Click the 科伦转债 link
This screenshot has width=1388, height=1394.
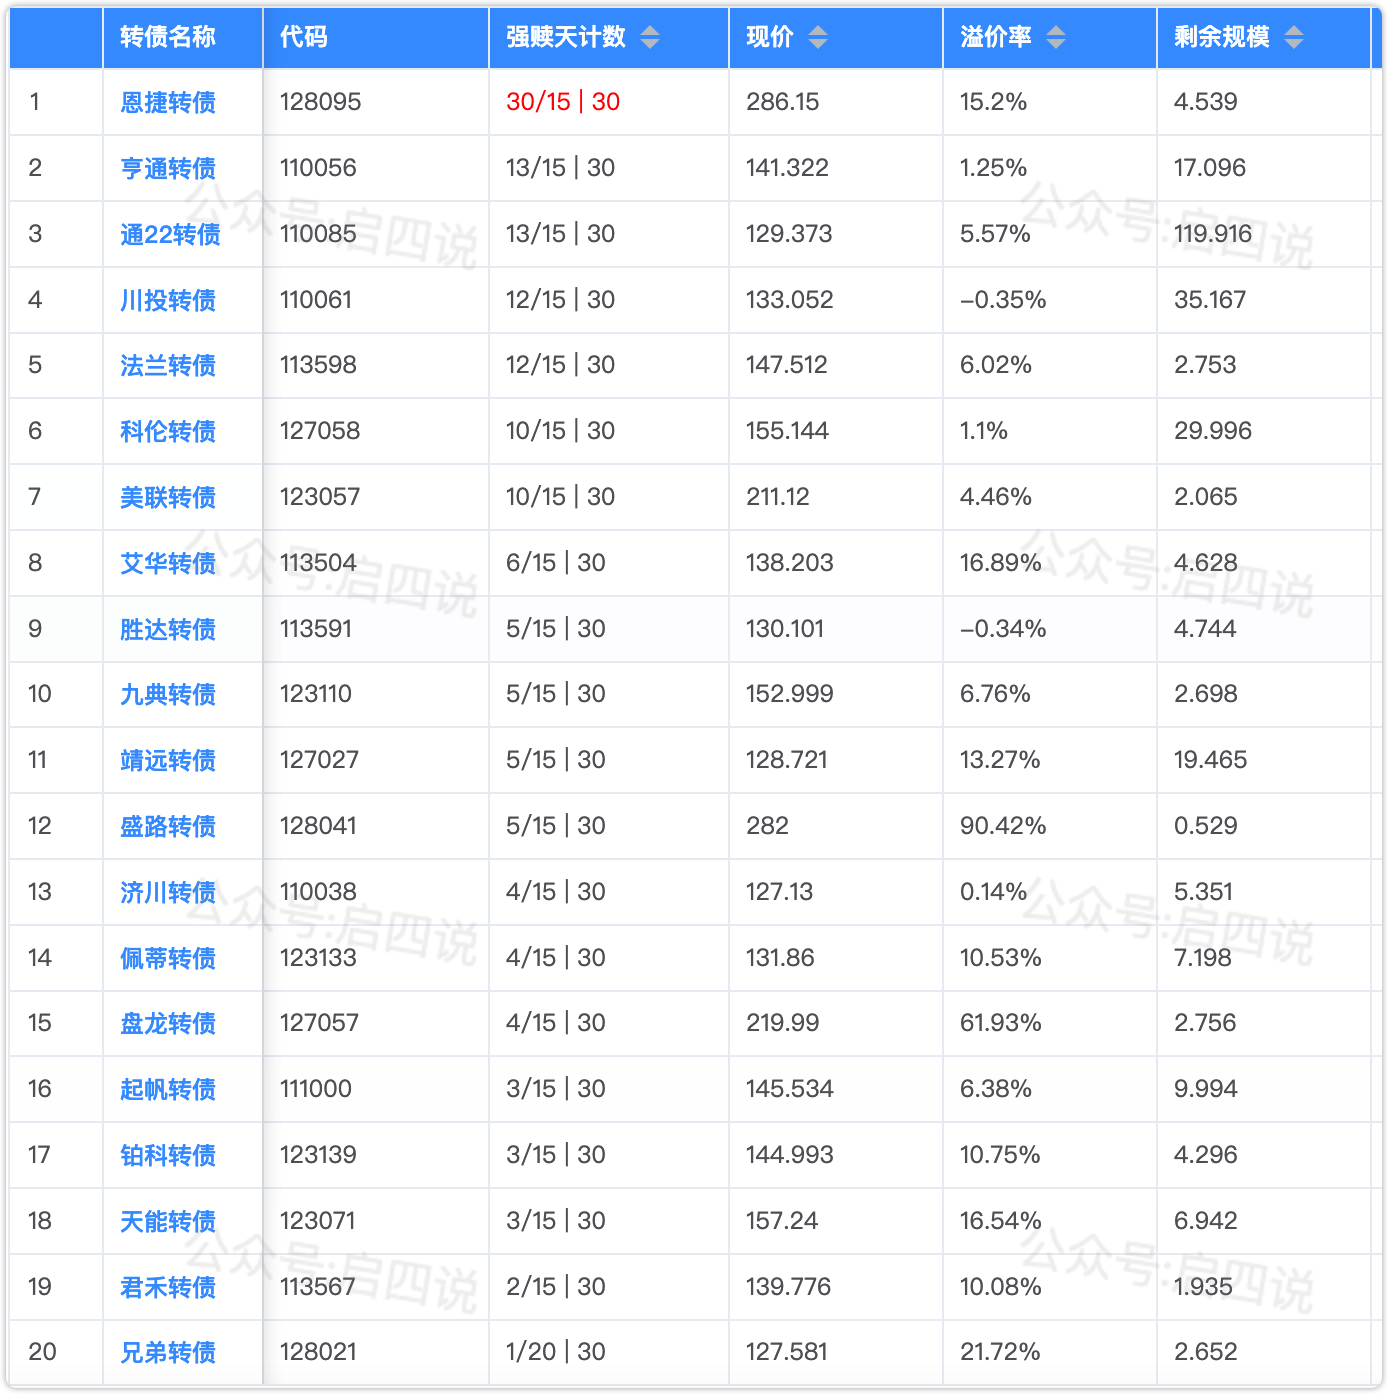pos(168,431)
